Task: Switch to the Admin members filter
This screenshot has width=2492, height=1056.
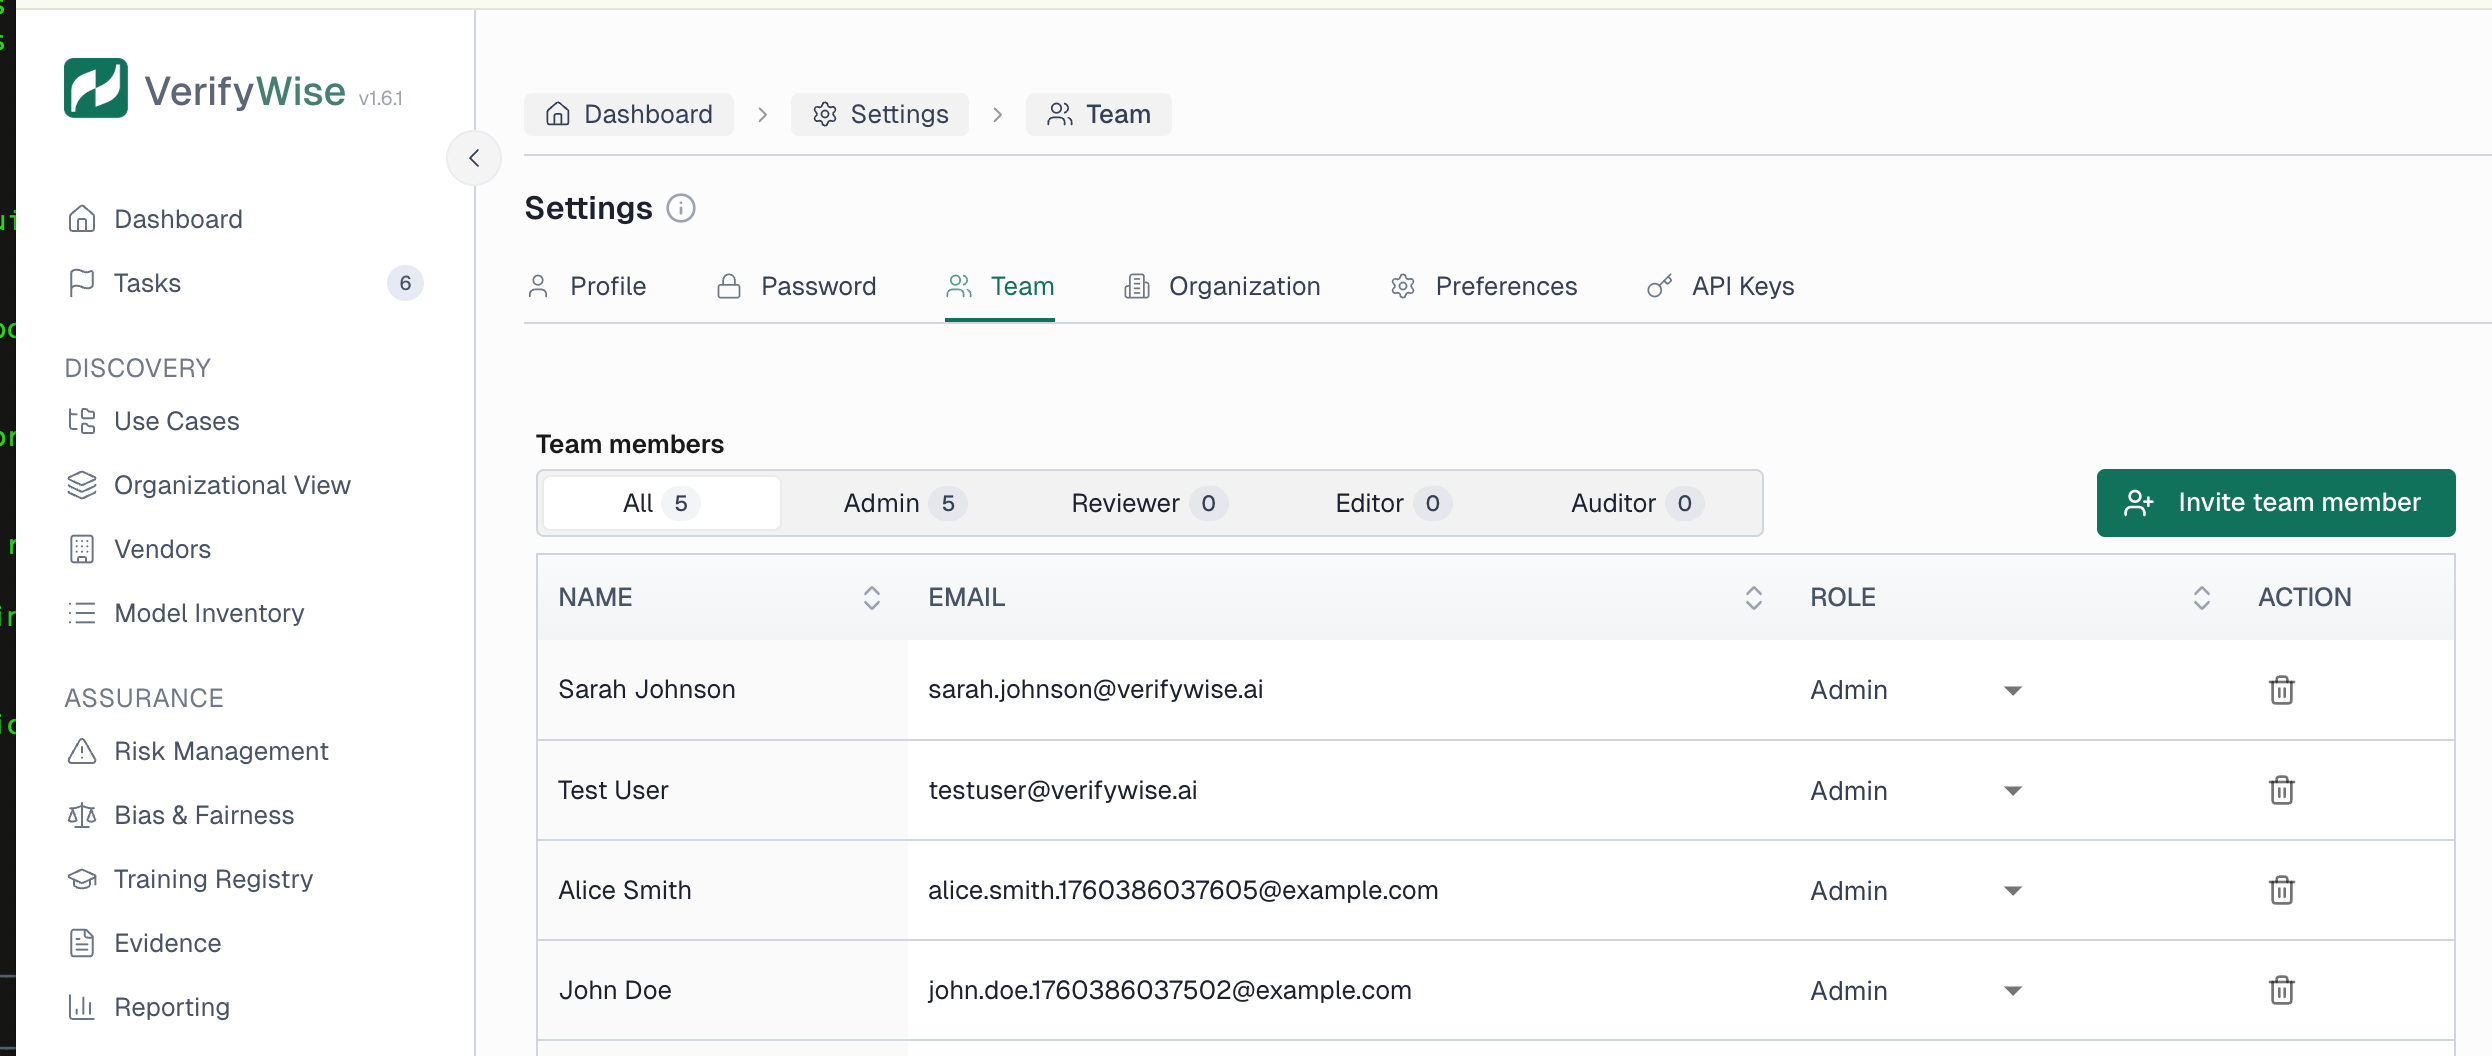Action: coord(902,503)
